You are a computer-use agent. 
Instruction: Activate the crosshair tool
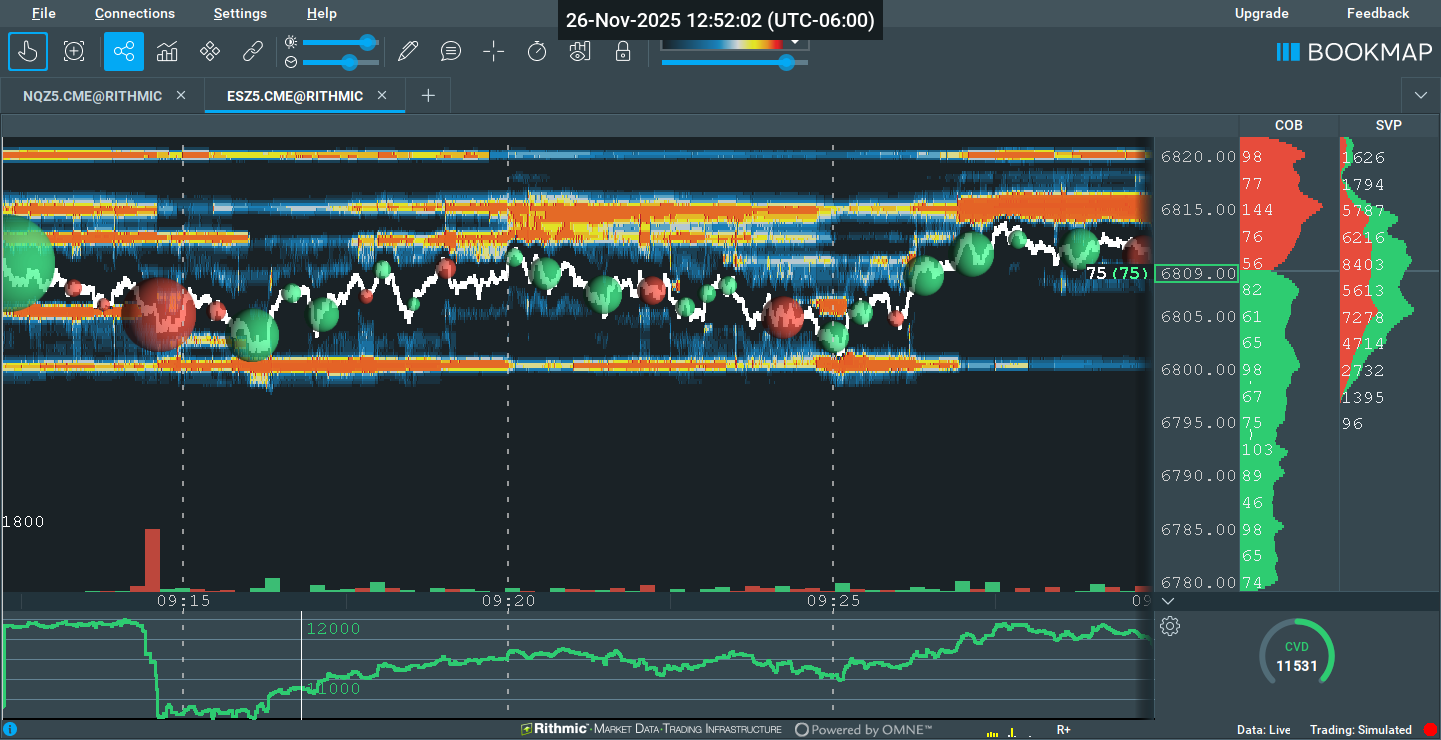(x=494, y=51)
